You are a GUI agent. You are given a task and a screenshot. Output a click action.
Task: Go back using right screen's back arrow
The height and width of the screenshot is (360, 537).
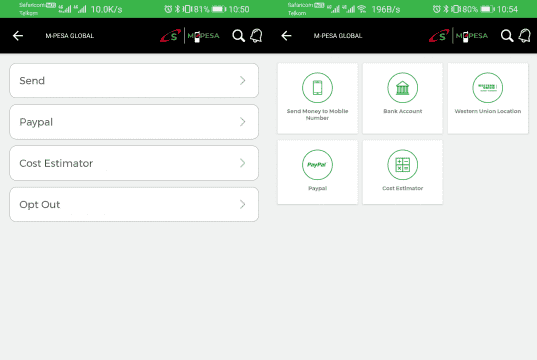point(286,36)
